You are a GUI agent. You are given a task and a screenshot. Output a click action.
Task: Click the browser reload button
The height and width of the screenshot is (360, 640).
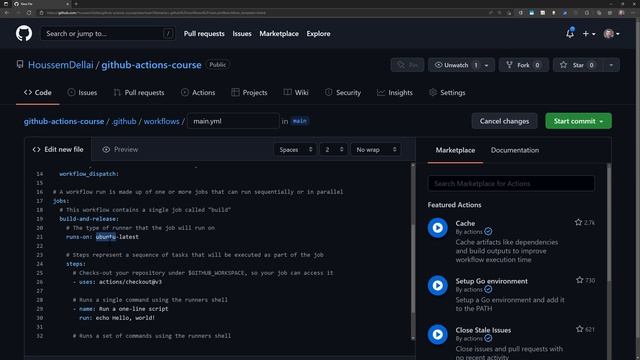tap(29, 13)
